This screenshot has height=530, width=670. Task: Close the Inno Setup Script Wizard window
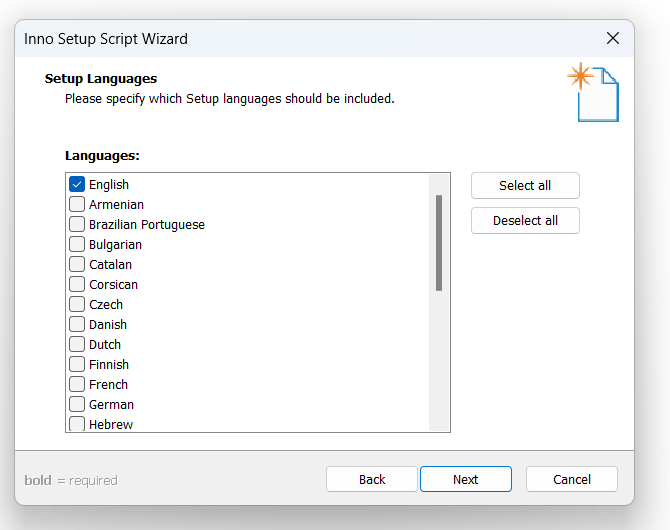(613, 38)
